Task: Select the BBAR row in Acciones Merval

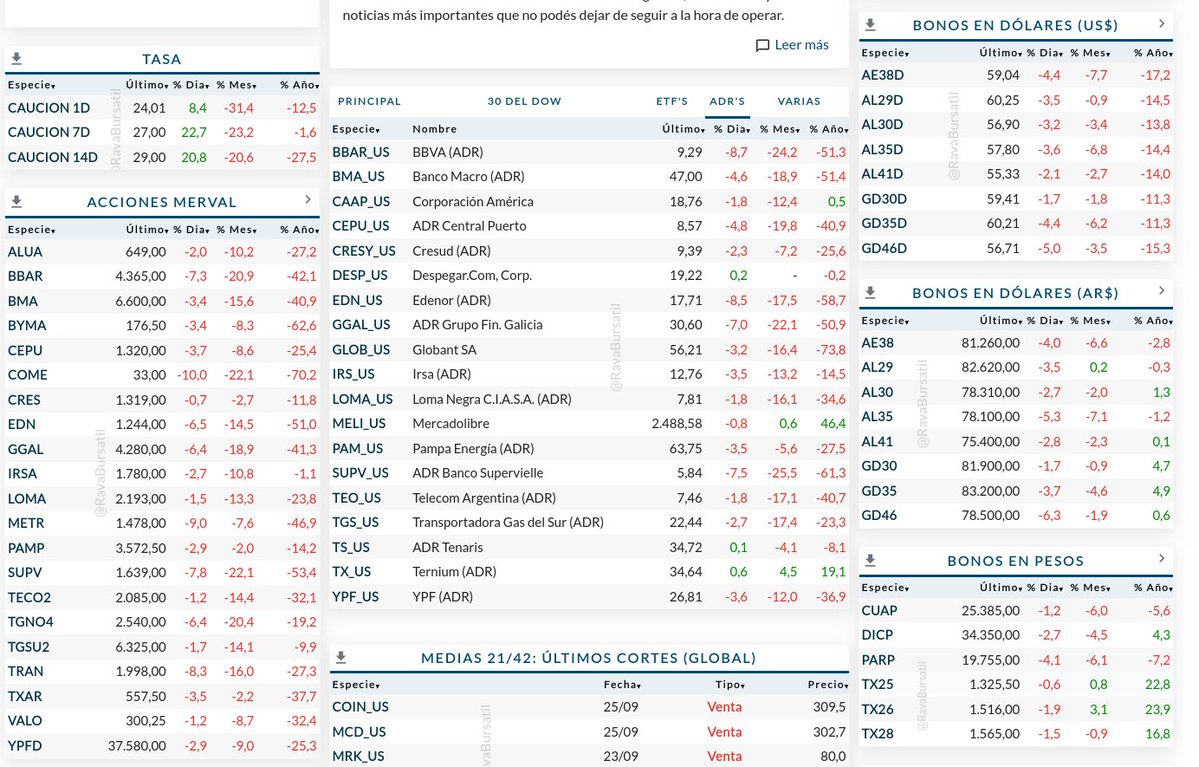Action: [x=162, y=276]
